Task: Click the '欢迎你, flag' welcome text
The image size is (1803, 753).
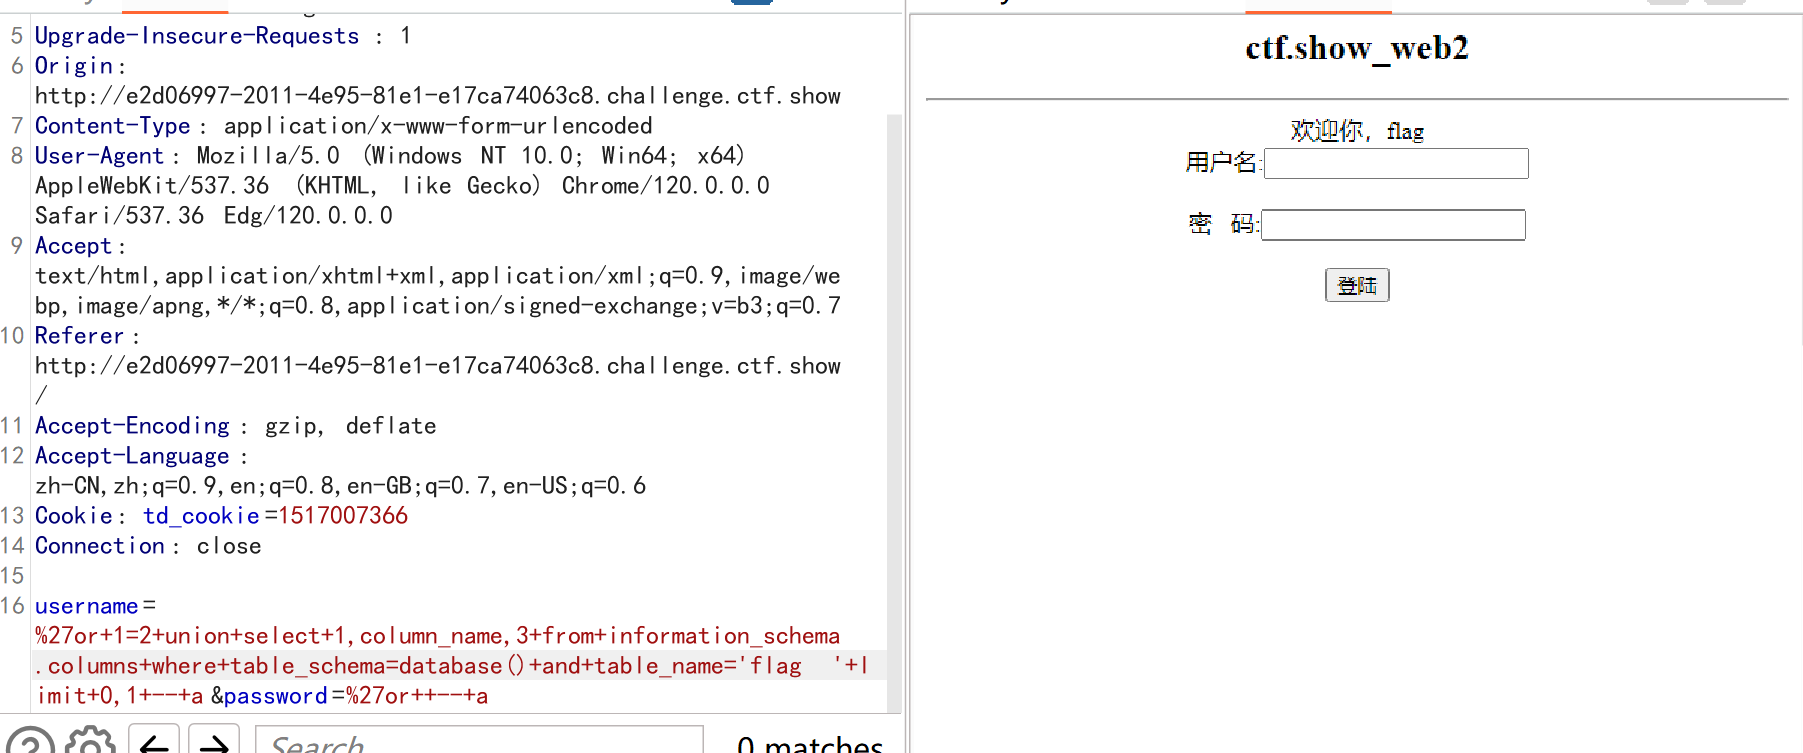Action: click(1357, 131)
